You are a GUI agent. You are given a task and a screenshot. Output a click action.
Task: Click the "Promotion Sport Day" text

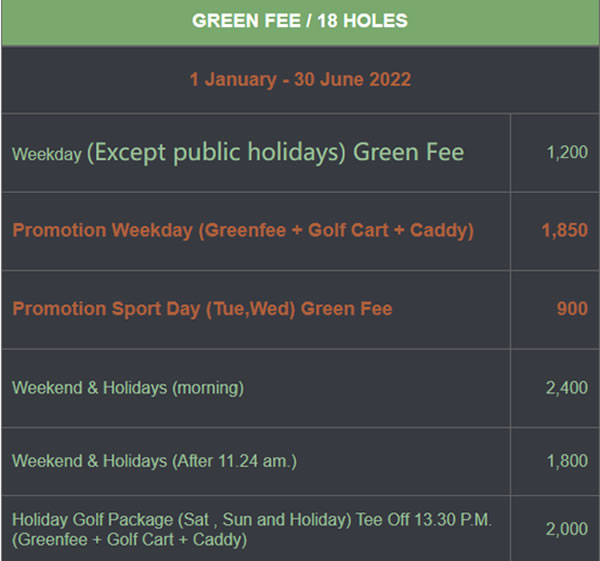107,309
